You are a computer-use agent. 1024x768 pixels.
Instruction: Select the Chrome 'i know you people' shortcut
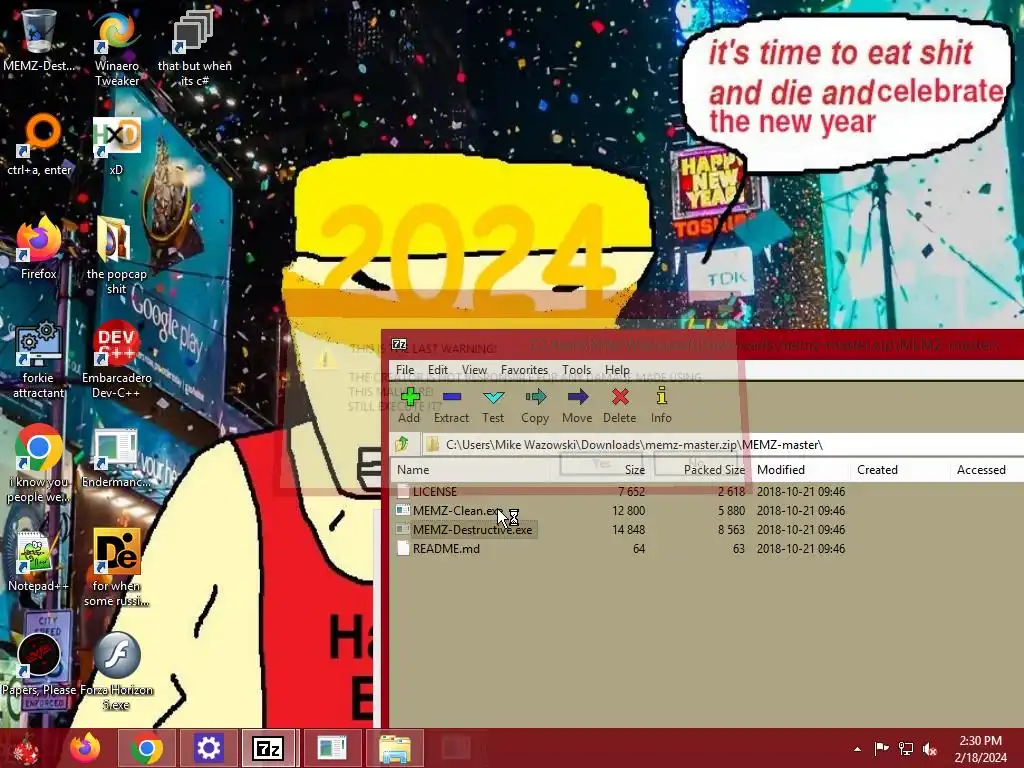point(39,464)
